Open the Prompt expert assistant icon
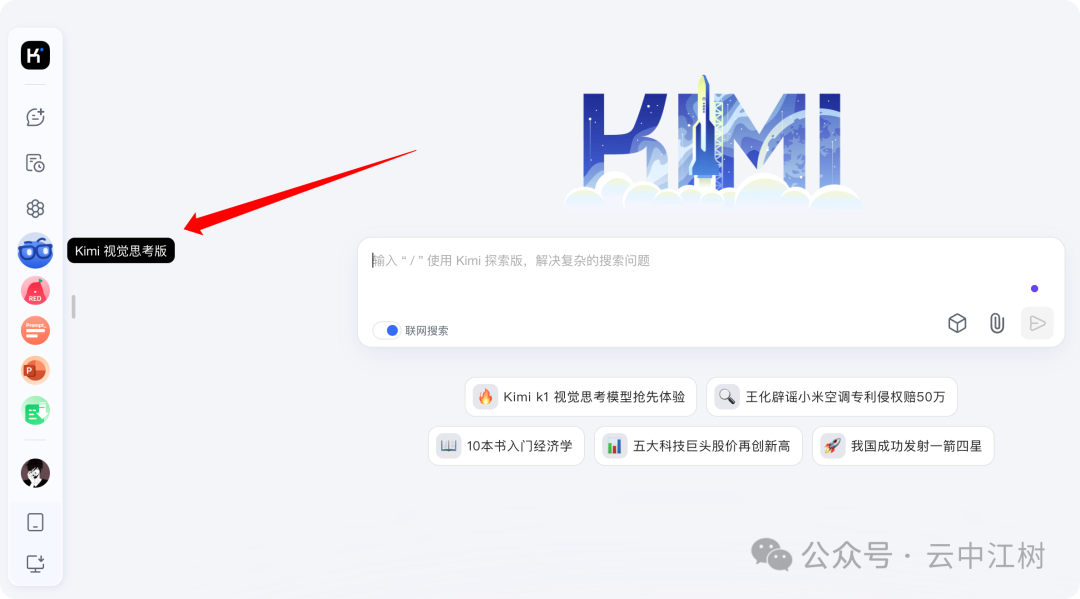The height and width of the screenshot is (599, 1080). tap(35, 330)
